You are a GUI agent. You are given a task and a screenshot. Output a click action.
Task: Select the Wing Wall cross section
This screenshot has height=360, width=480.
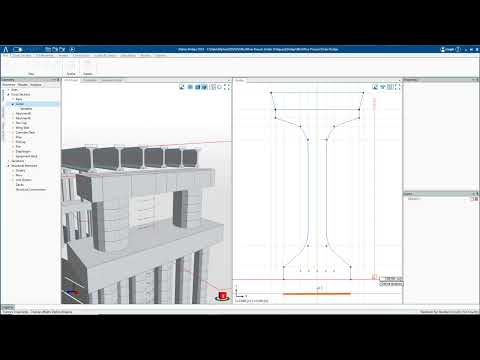(x=22, y=128)
